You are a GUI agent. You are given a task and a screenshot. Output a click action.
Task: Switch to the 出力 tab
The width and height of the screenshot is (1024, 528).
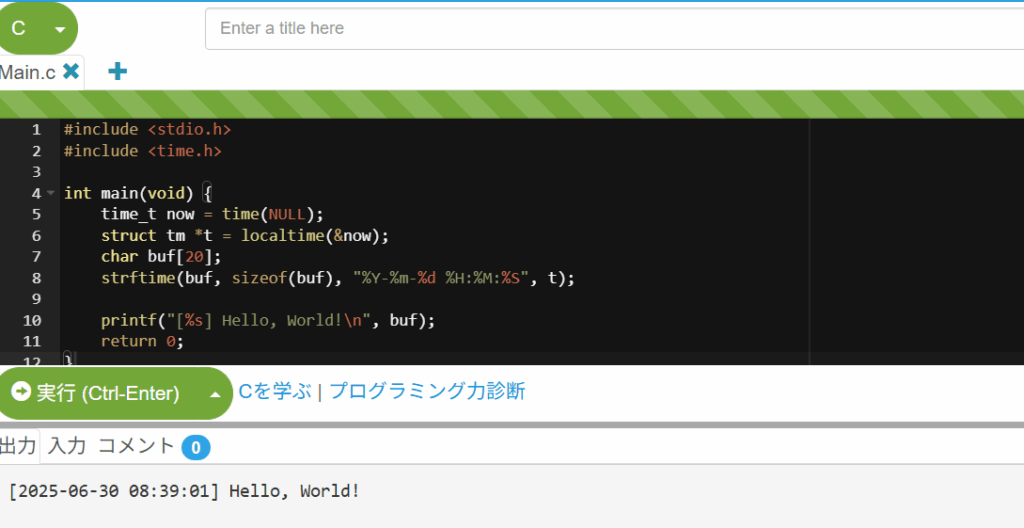18,446
